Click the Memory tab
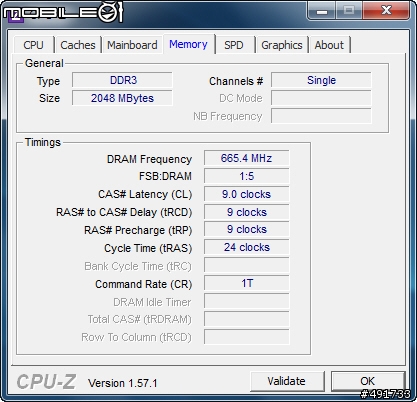 coord(188,44)
